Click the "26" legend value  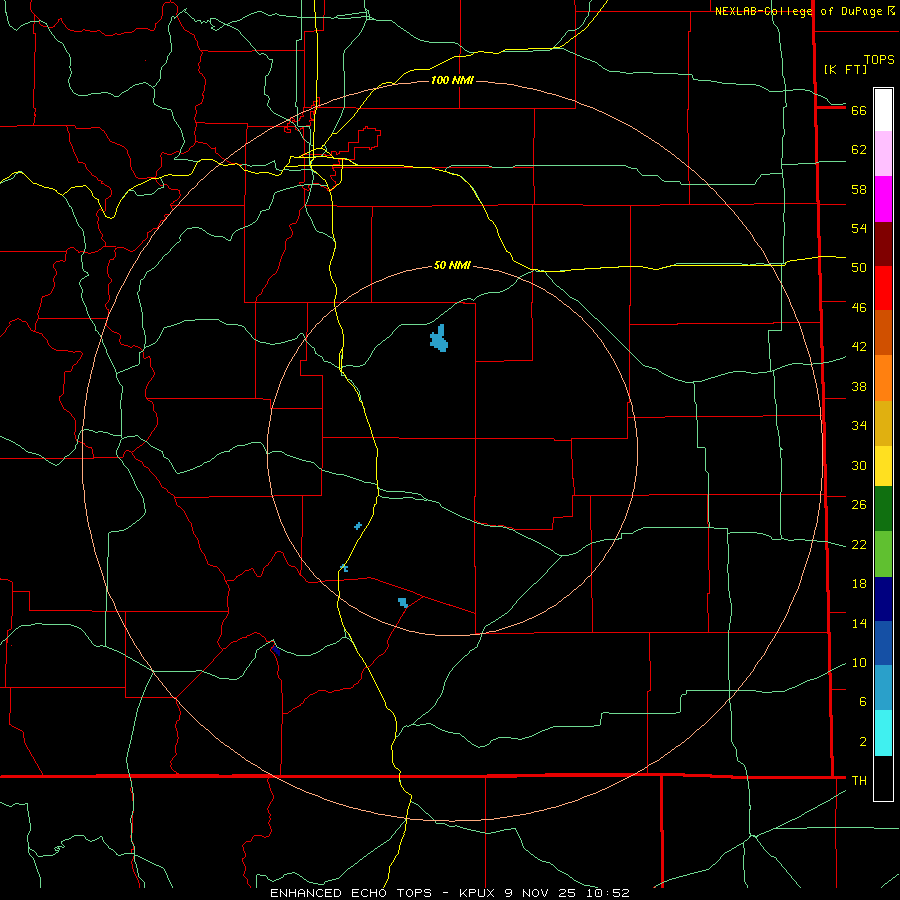pos(859,505)
